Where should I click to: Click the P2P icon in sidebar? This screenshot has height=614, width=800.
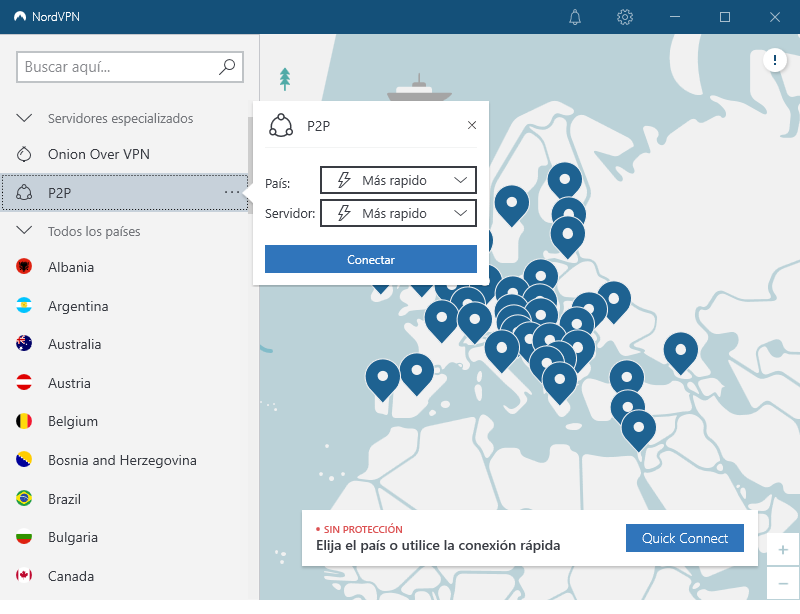(x=24, y=192)
